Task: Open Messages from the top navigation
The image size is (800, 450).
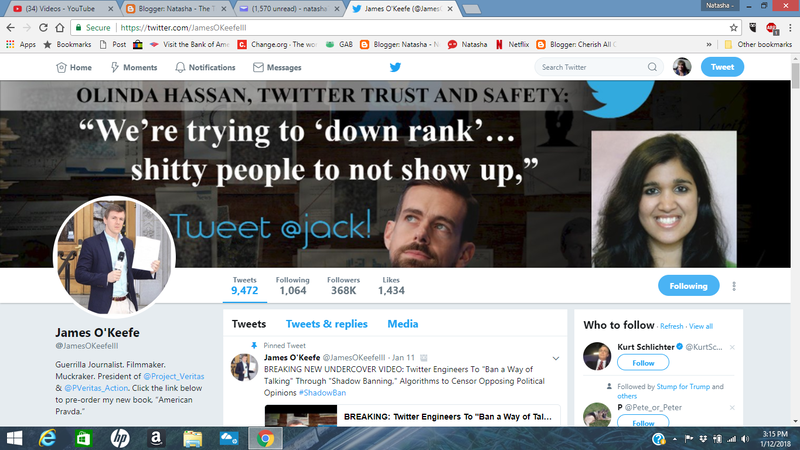Action: click(x=277, y=67)
